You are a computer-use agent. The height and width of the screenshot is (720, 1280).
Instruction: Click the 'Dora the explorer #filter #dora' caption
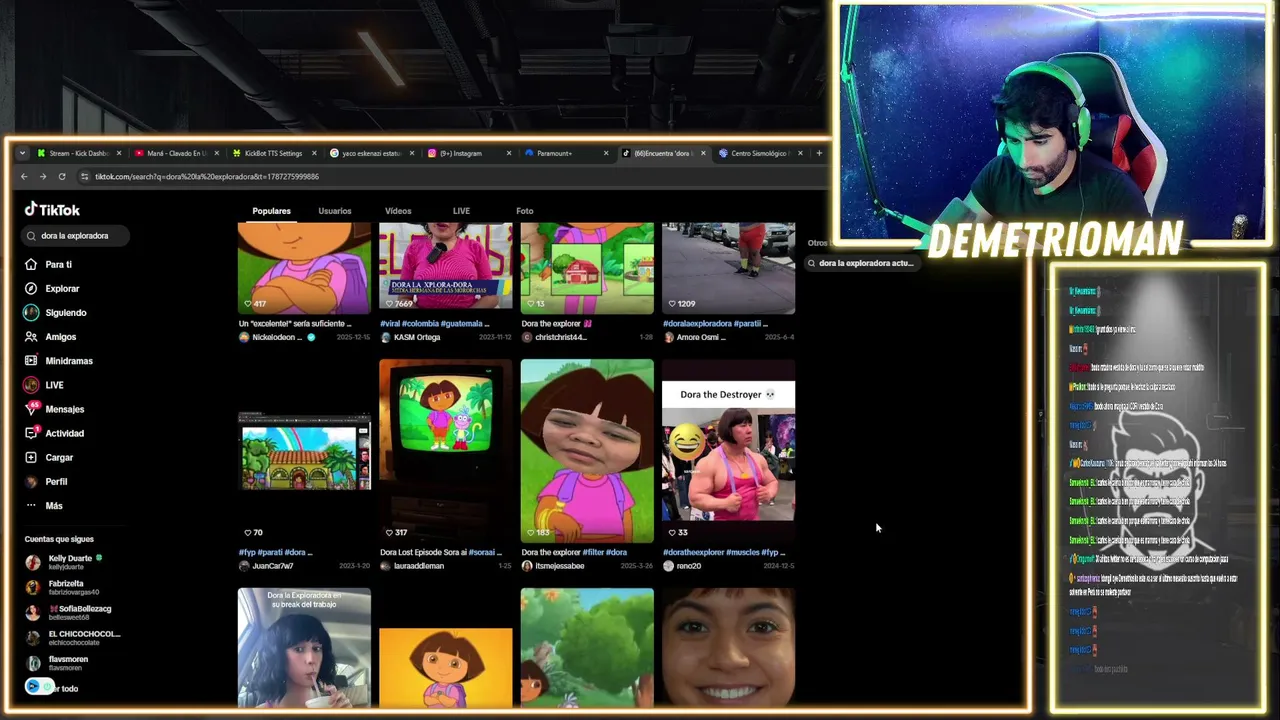click(x=574, y=552)
